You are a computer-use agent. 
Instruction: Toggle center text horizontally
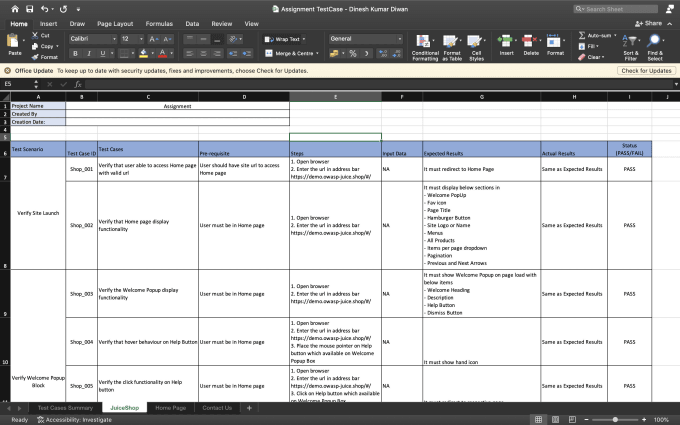(203, 53)
